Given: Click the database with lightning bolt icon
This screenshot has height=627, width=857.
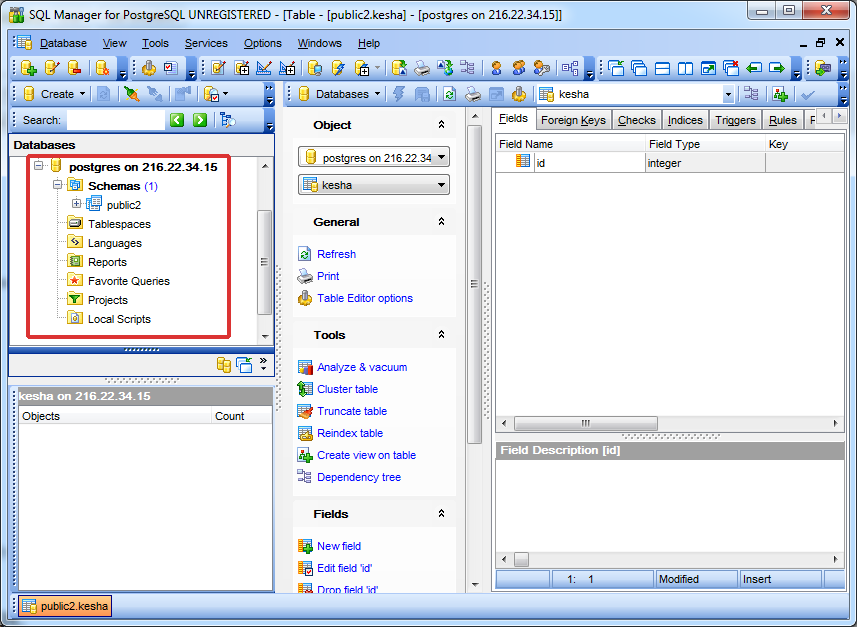Looking at the screenshot, I should (x=338, y=68).
